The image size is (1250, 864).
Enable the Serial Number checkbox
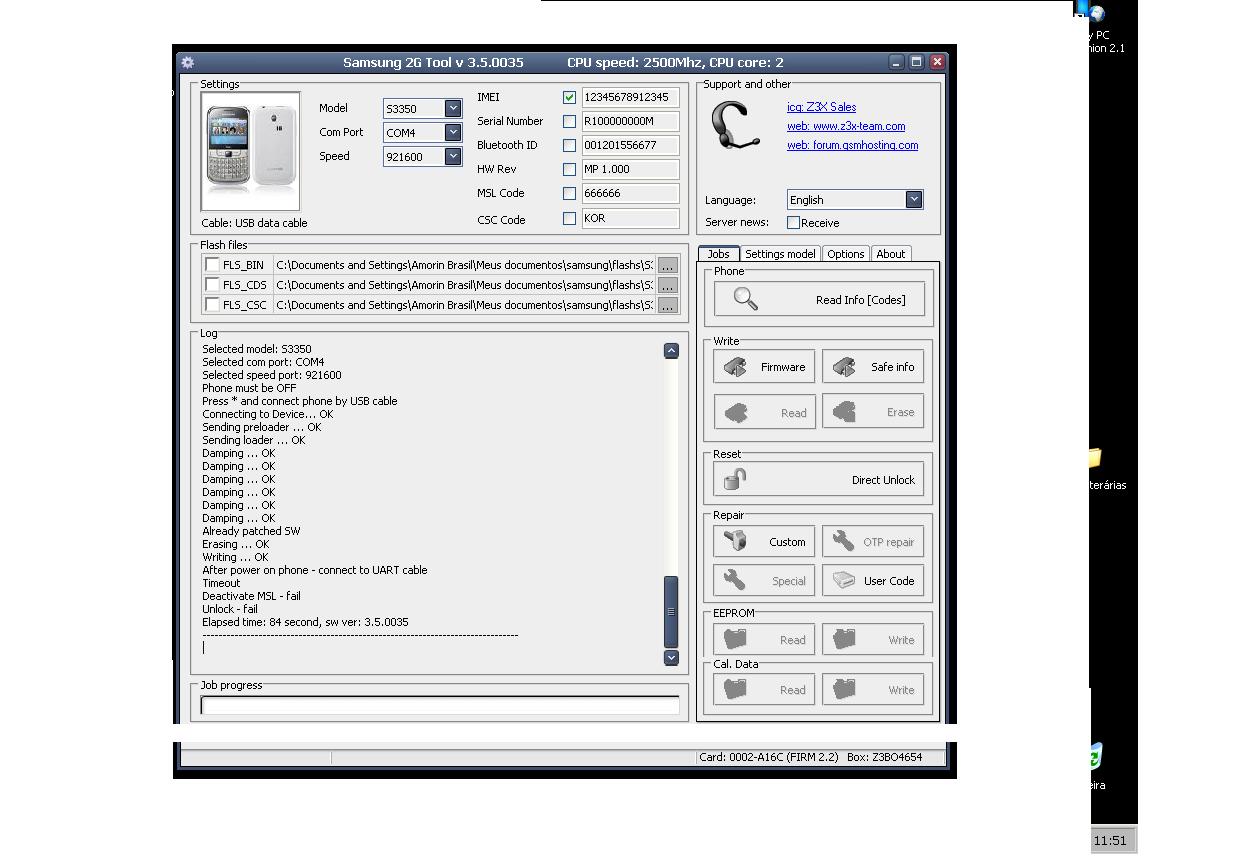point(569,121)
